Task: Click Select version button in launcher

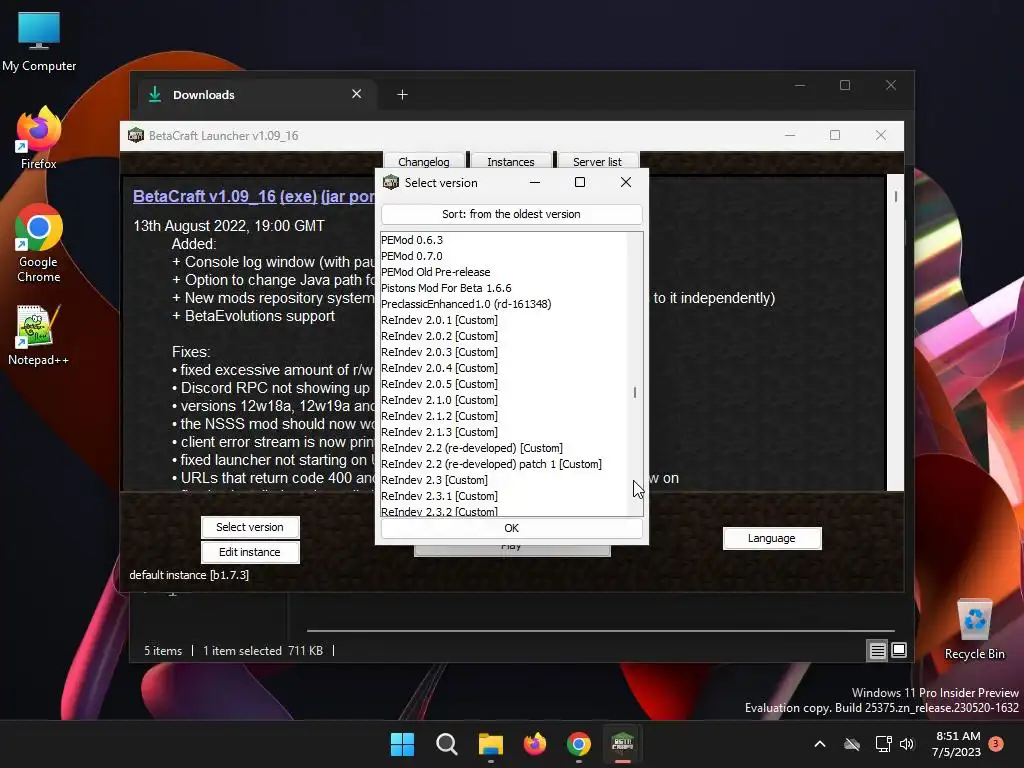Action: click(x=250, y=527)
